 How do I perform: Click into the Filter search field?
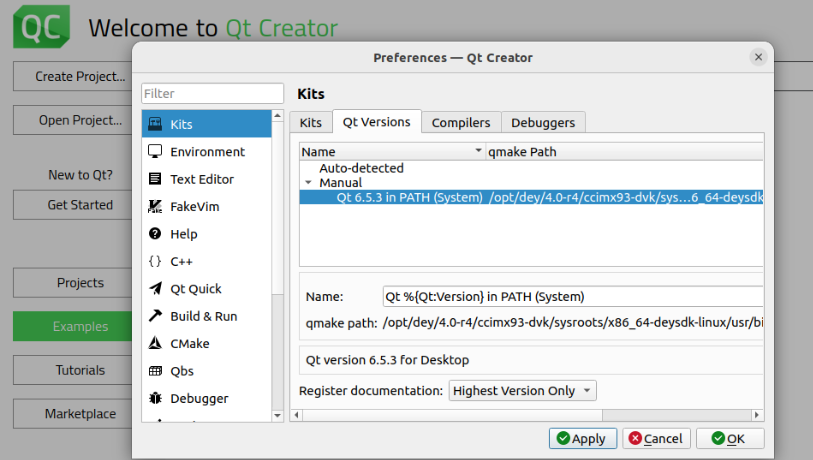[213, 93]
